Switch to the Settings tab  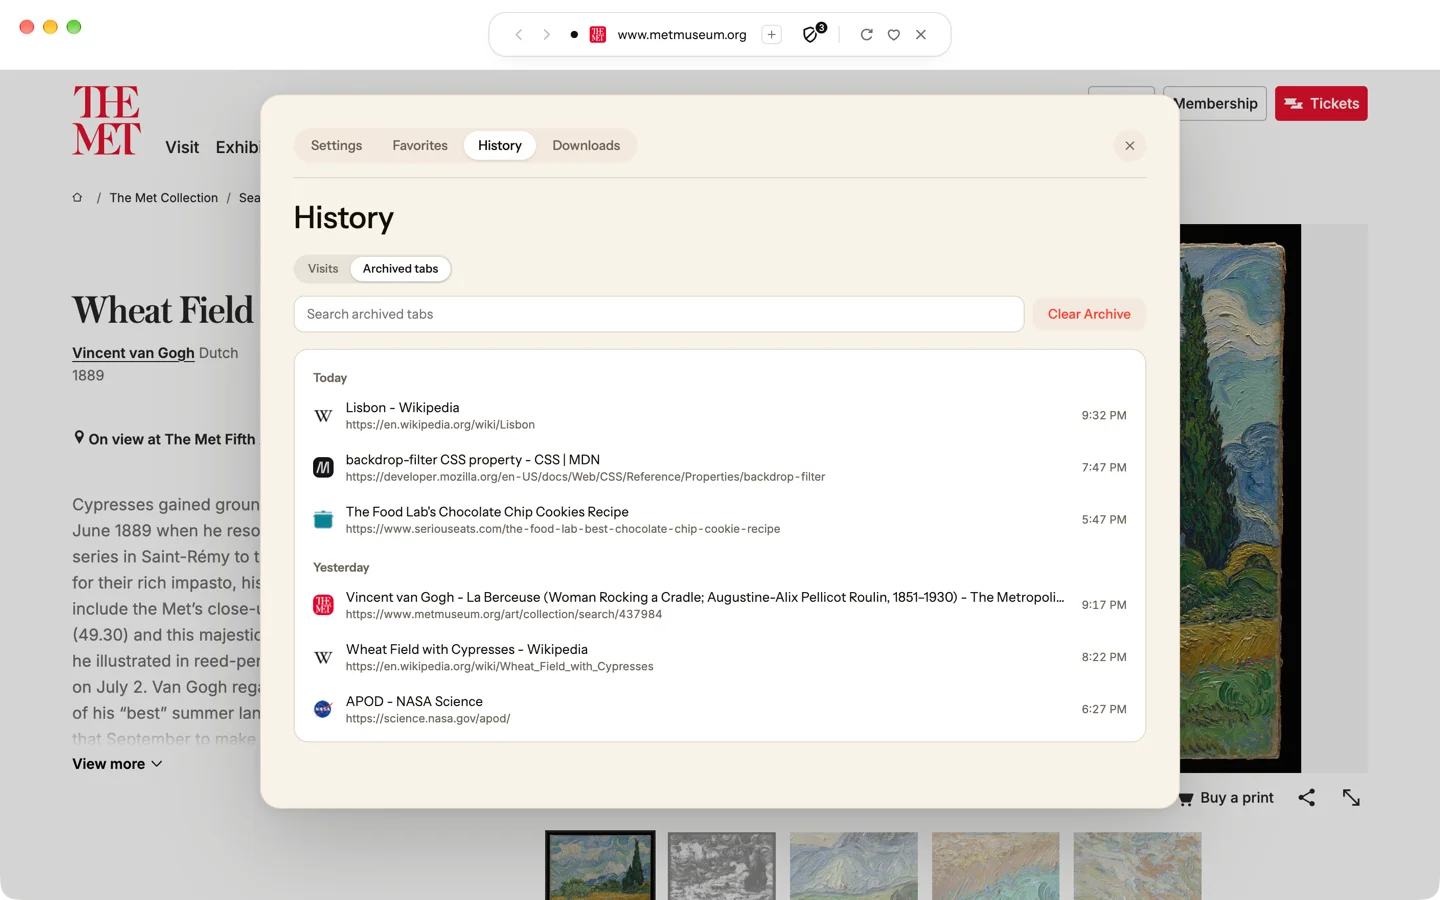(336, 146)
